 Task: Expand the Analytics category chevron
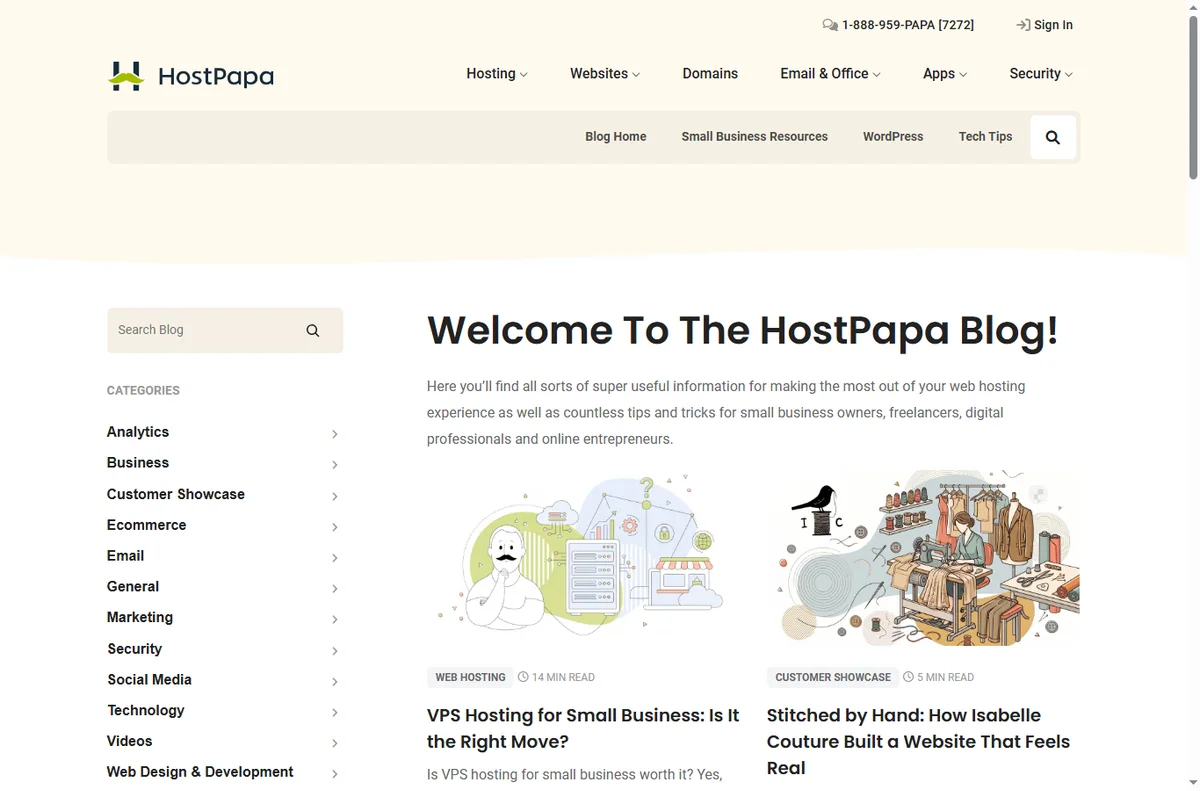tap(335, 434)
